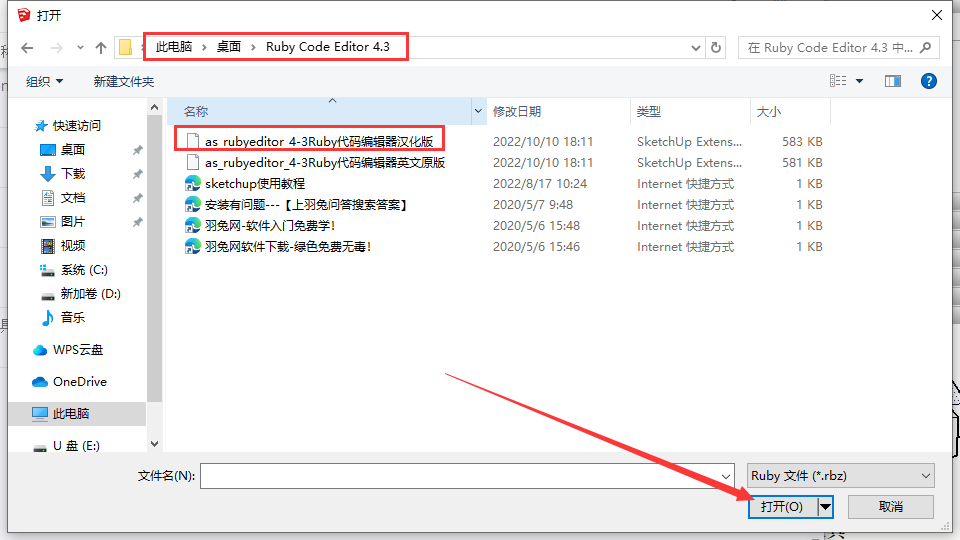The image size is (960, 540).
Task: Open the 名称 column filter dropdown
Action: pyautogui.click(x=478, y=111)
